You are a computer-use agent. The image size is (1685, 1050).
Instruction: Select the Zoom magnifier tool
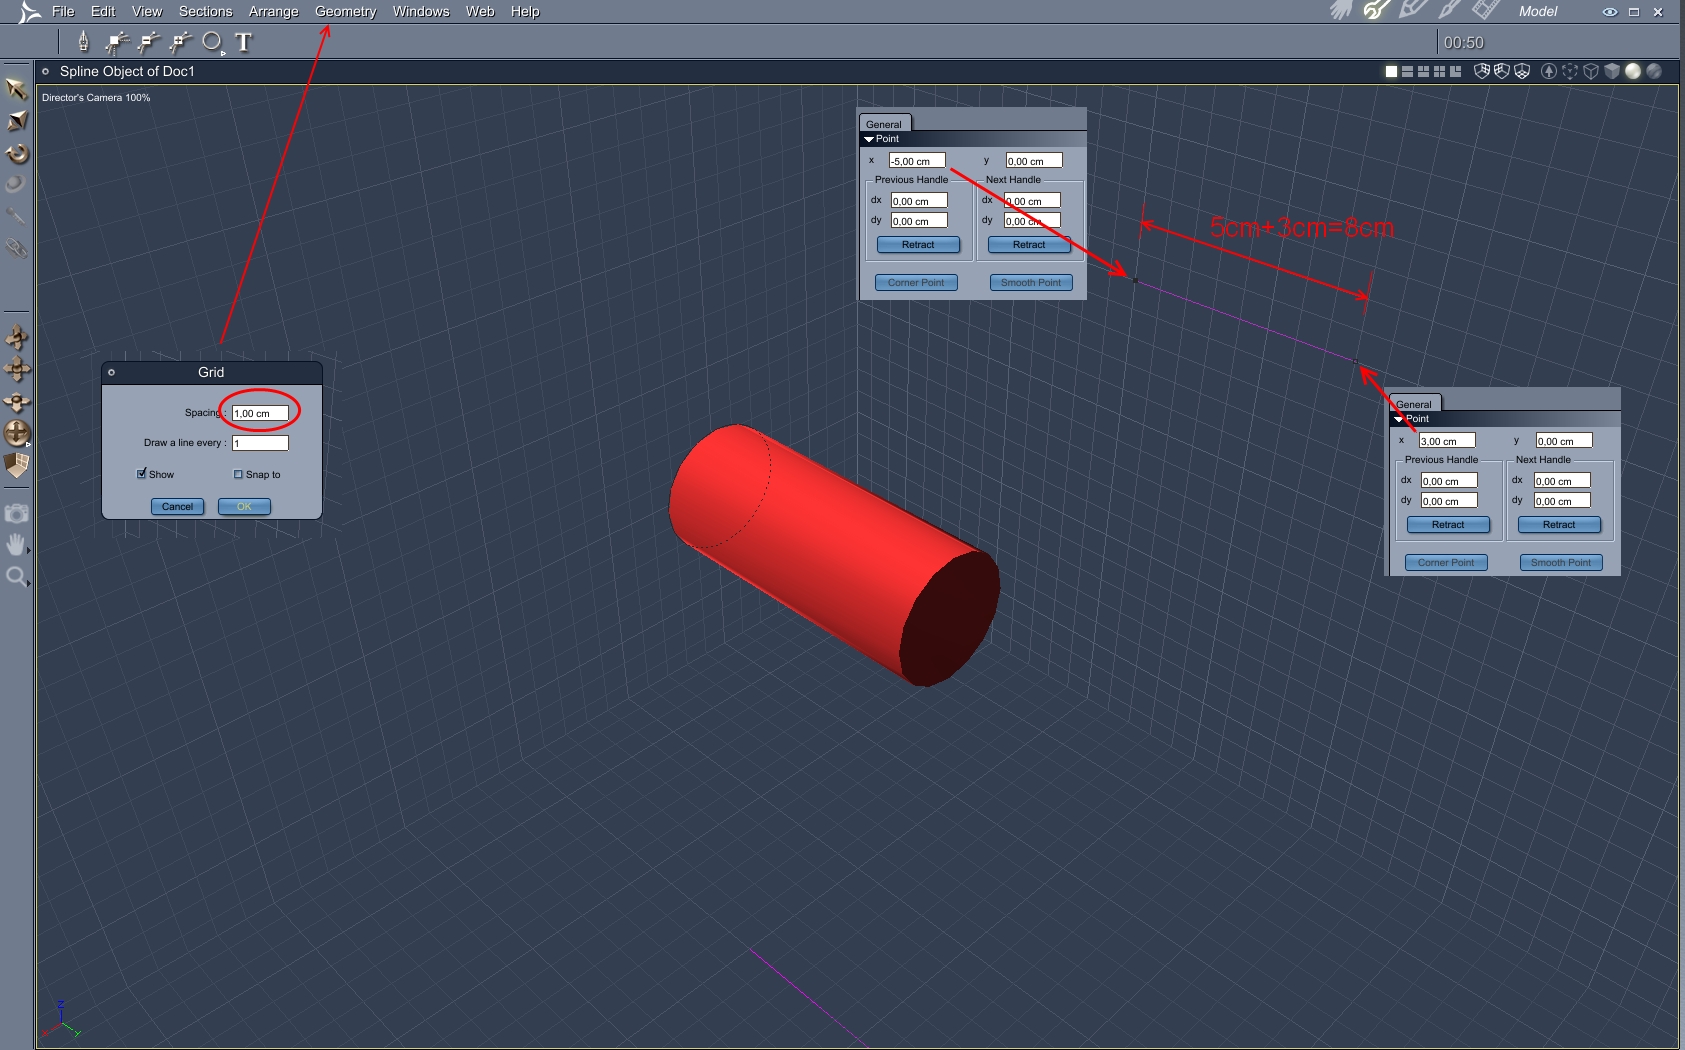pyautogui.click(x=16, y=576)
